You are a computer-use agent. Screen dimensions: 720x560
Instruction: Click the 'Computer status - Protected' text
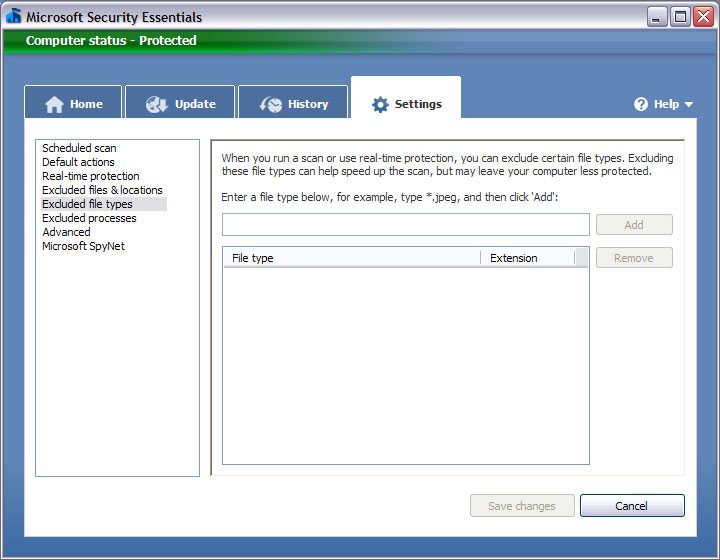pos(111,40)
